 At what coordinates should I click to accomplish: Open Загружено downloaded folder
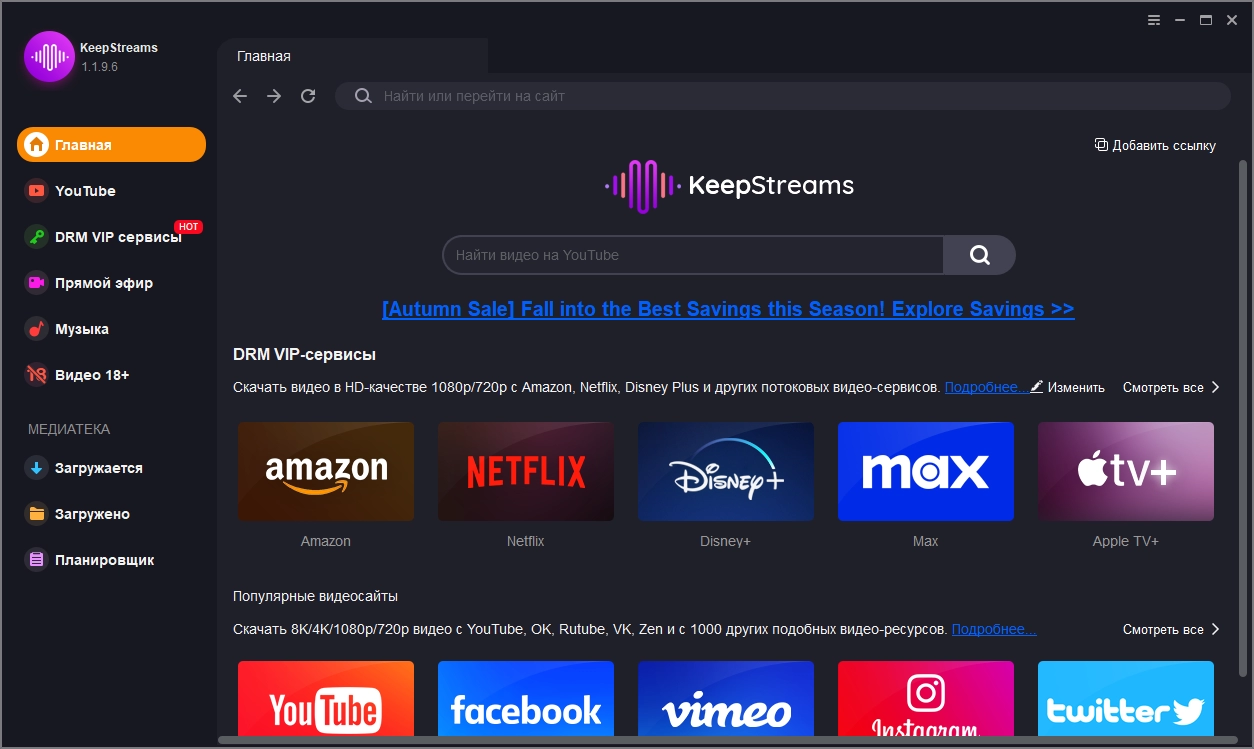(111, 514)
